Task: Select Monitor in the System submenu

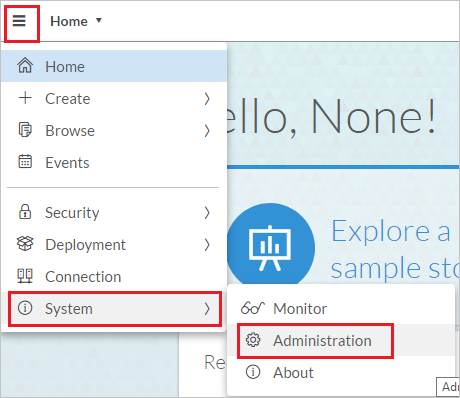Action: [x=341, y=308]
